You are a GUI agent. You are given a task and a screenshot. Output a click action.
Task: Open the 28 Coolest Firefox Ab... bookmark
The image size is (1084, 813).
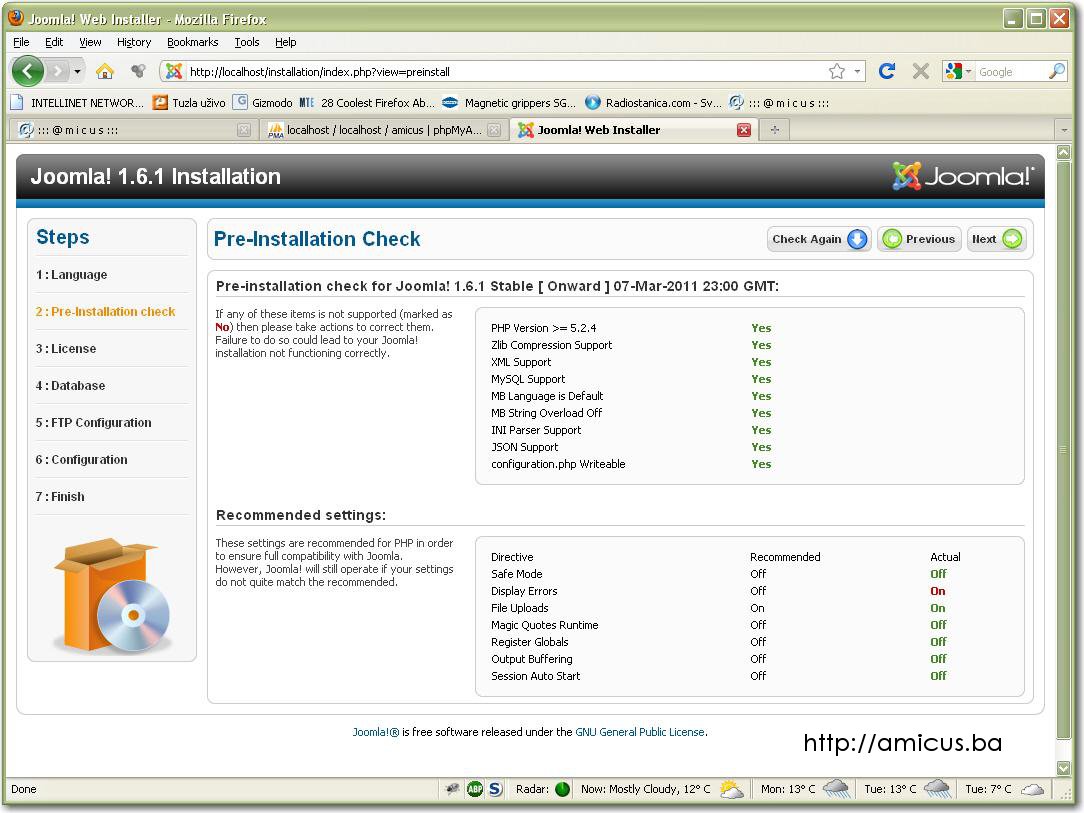pyautogui.click(x=367, y=103)
